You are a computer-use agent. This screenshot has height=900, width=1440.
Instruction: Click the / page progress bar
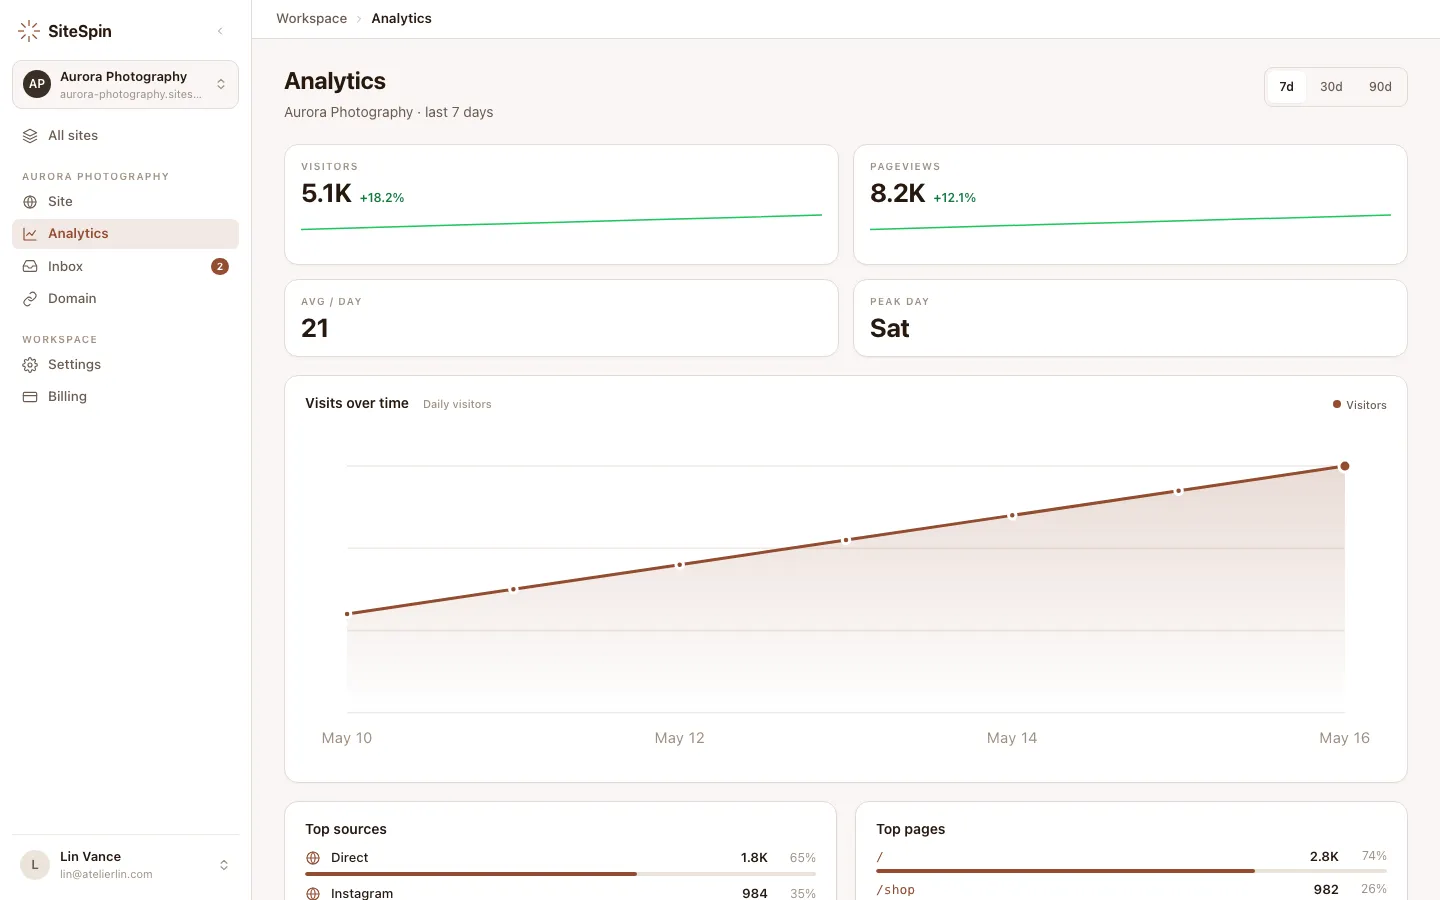1131,871
